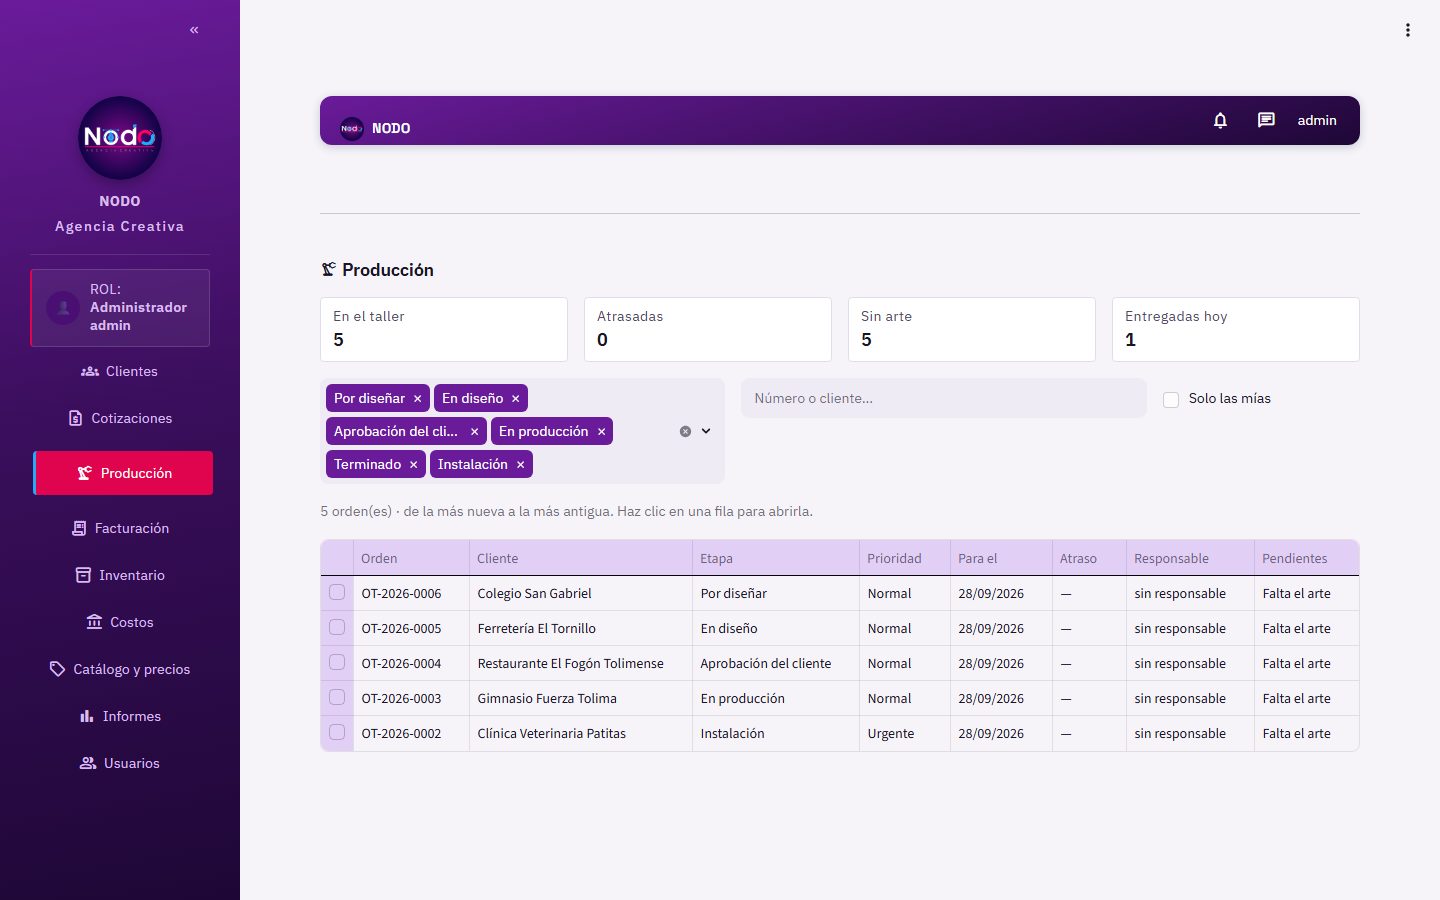Open the vertical three-dot menu

1407,30
